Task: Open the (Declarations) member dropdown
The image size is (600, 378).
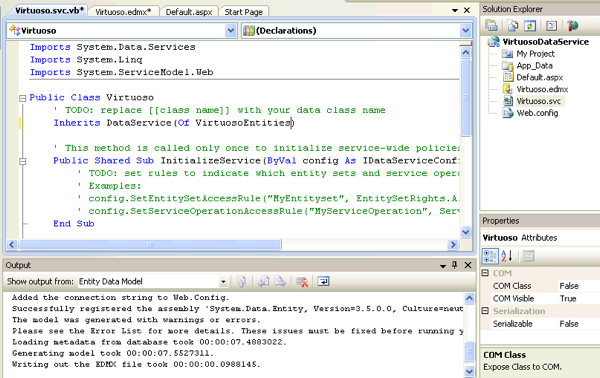Action: [465, 31]
